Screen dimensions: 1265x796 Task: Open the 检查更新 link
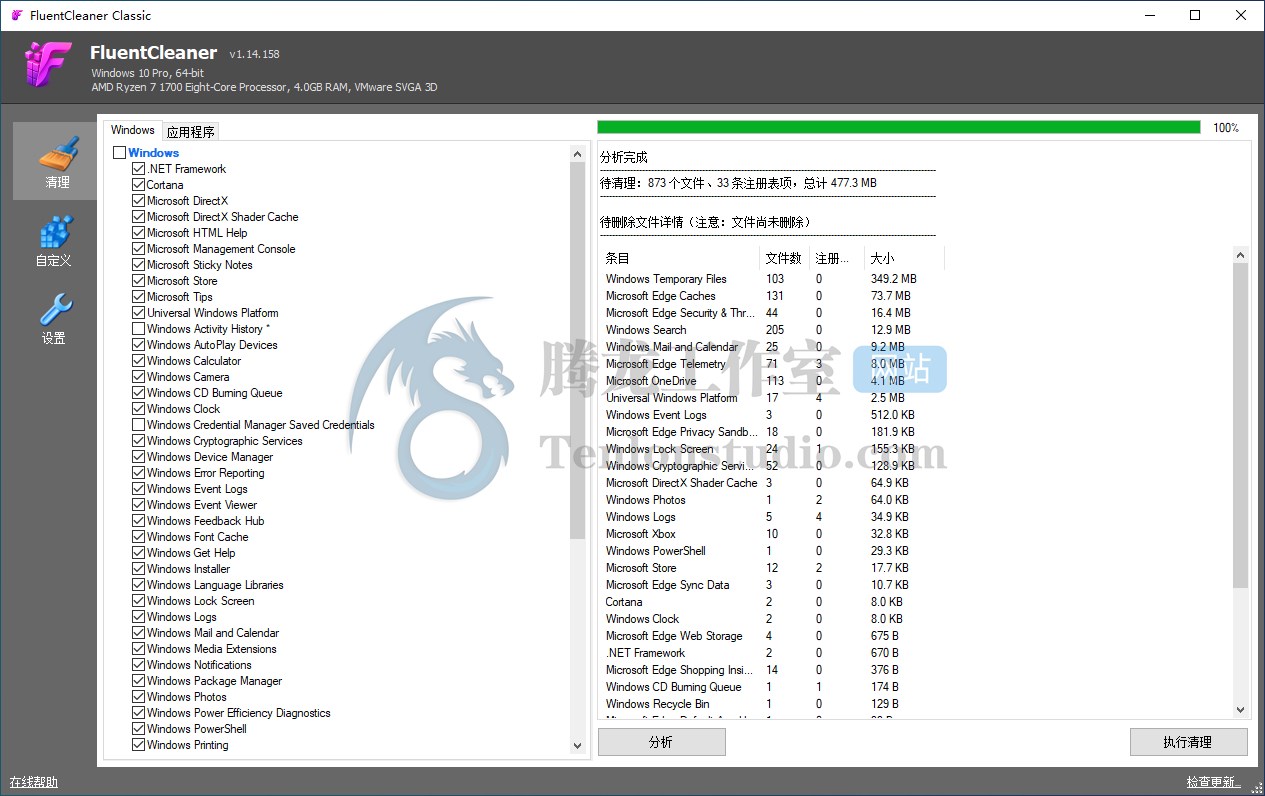(x=1213, y=782)
